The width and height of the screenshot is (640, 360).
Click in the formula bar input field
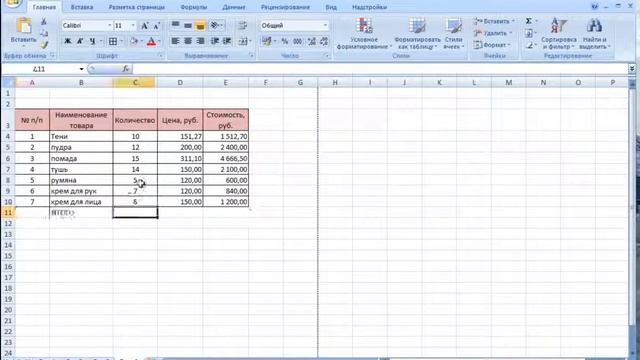[380, 69]
